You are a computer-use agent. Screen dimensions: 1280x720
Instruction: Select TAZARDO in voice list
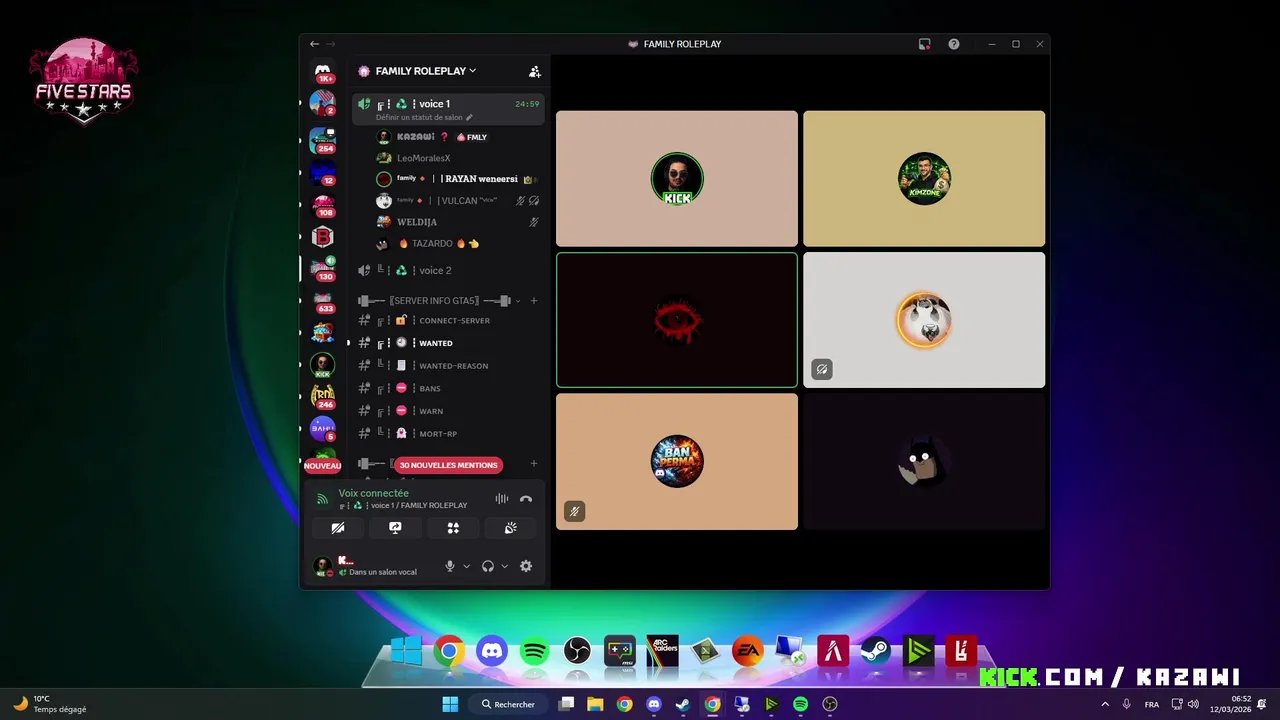tap(458, 243)
